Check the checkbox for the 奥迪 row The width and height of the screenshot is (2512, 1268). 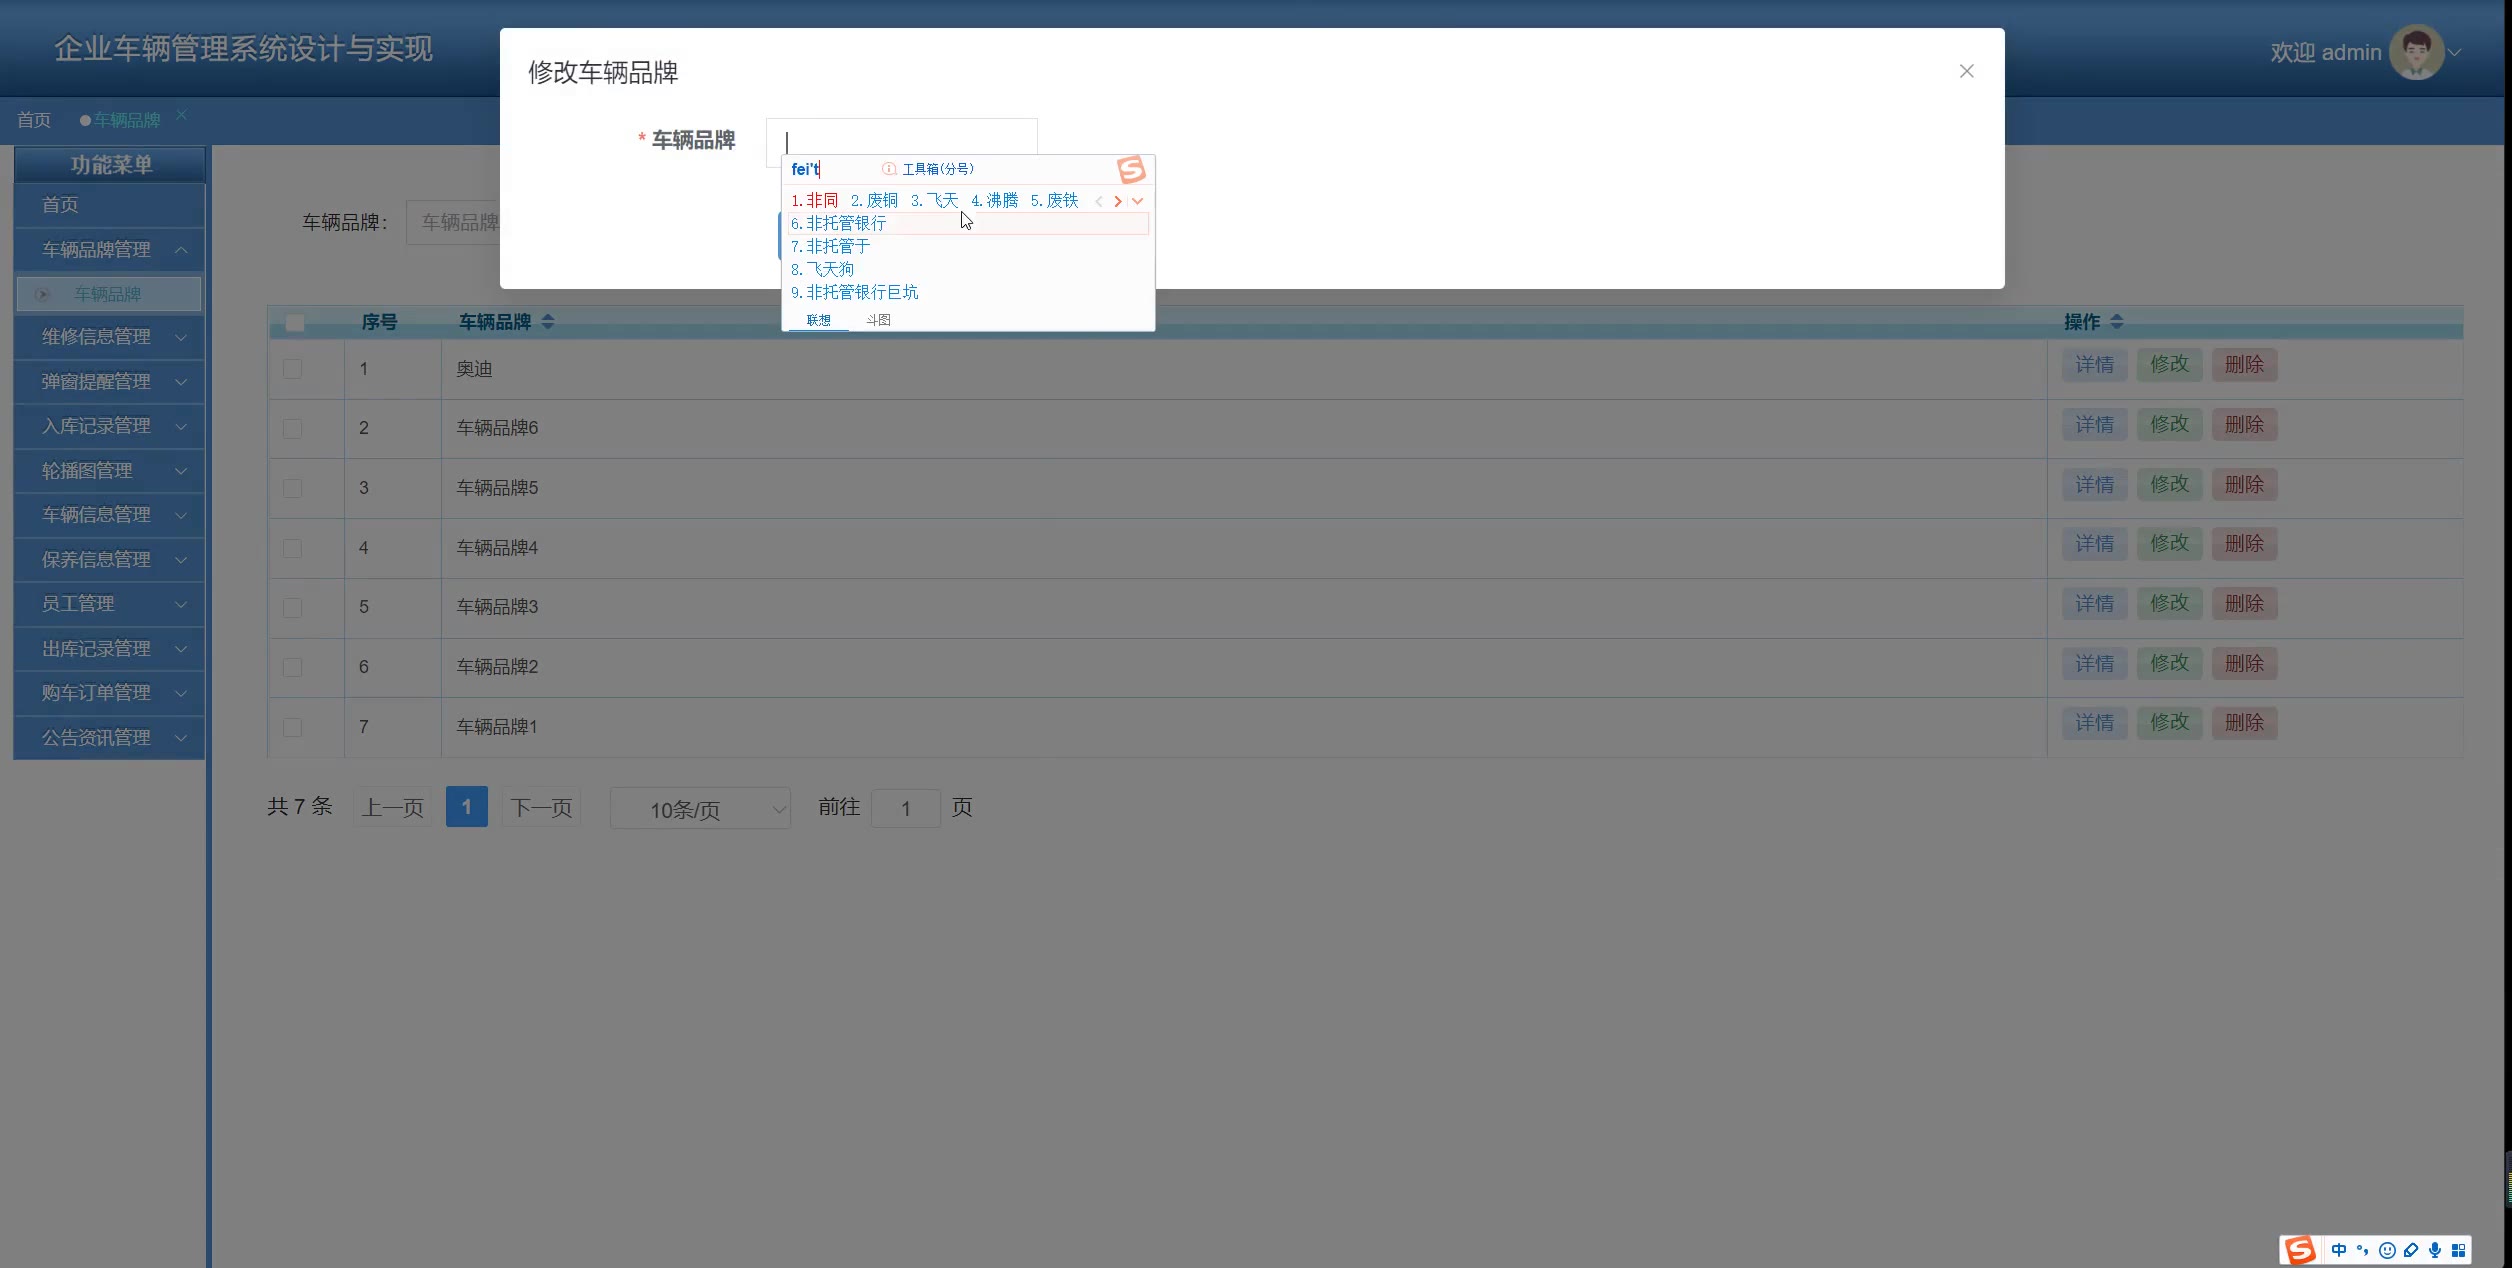click(x=292, y=368)
